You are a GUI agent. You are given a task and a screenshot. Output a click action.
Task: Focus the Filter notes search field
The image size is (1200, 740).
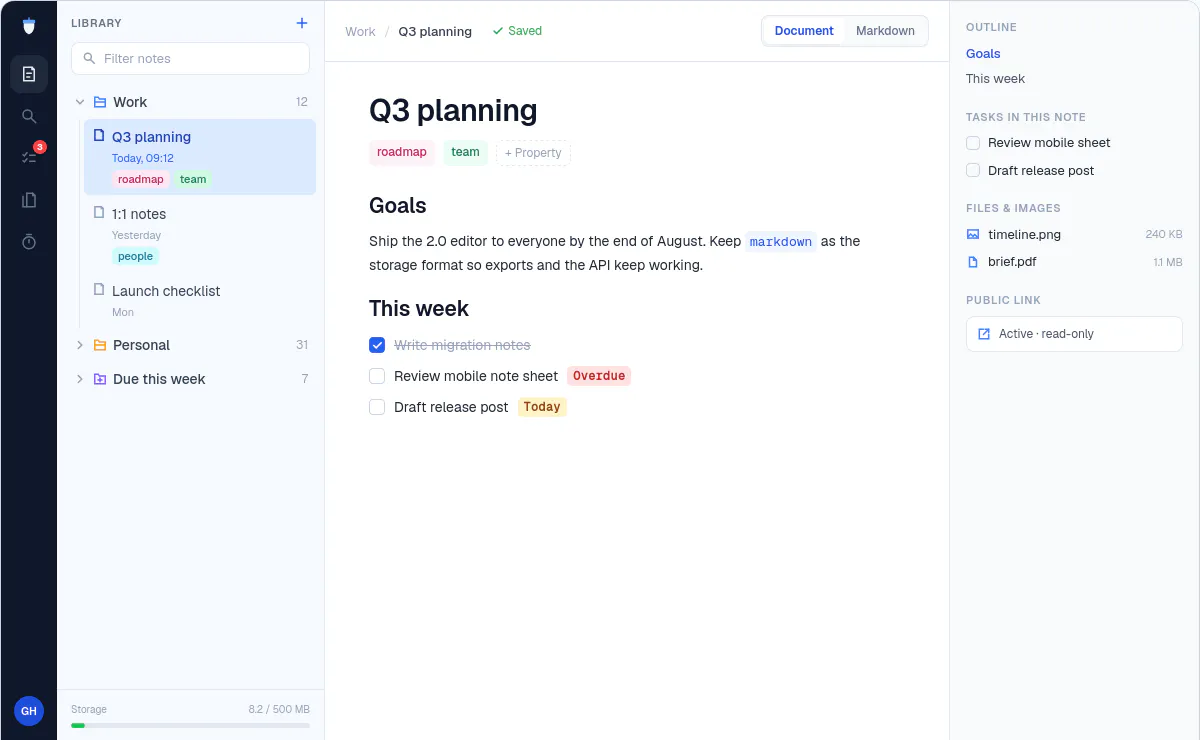[x=190, y=58]
